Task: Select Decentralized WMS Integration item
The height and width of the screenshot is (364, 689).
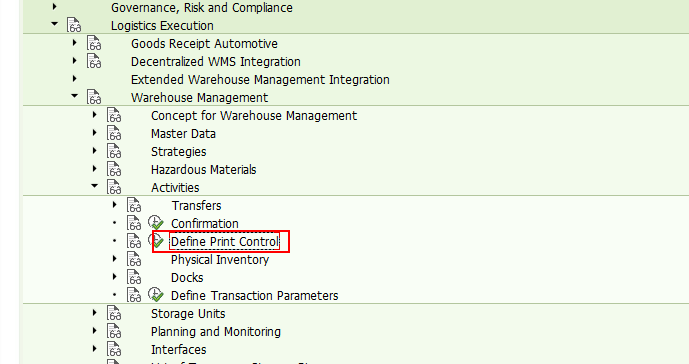Action: coord(216,62)
